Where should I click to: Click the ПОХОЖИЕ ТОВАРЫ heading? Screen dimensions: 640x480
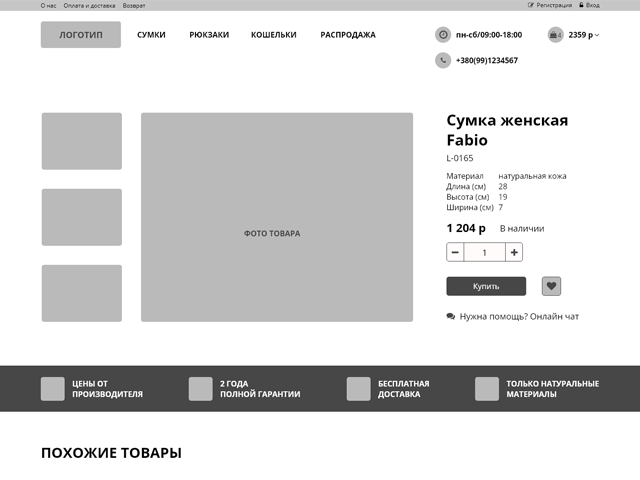111,453
